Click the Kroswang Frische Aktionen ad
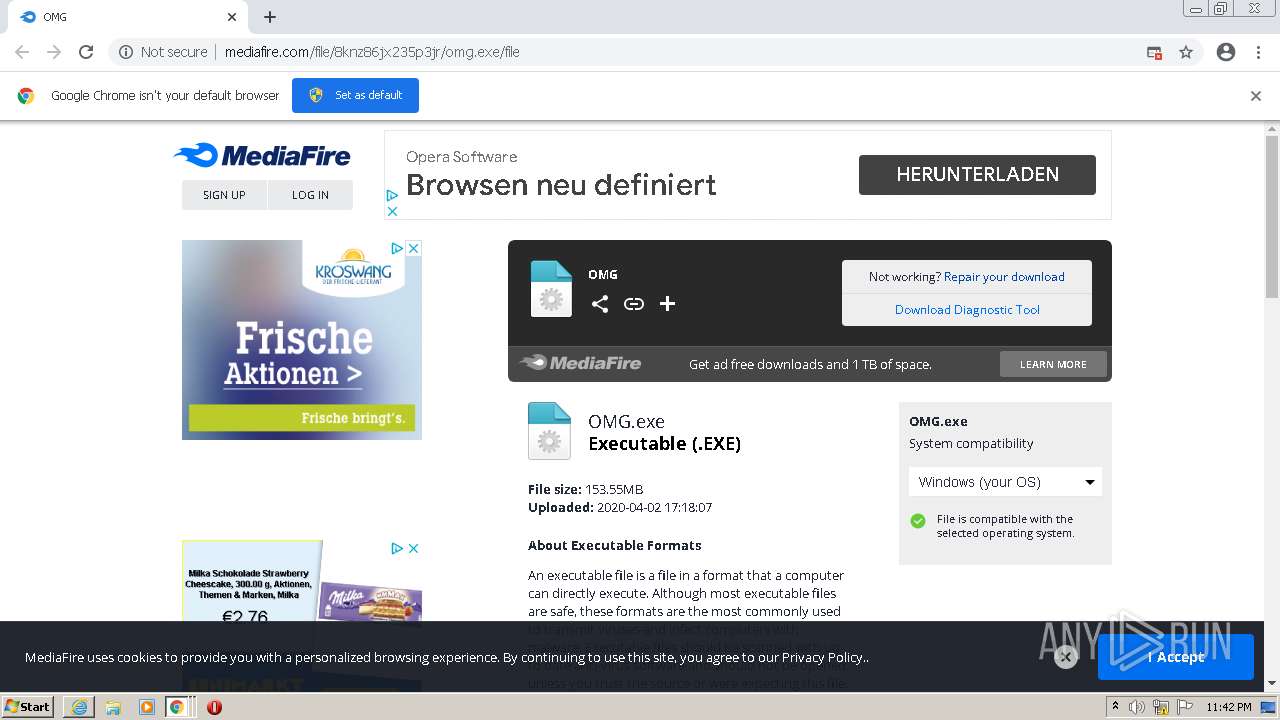Screen dimensions: 1280x720 point(302,340)
